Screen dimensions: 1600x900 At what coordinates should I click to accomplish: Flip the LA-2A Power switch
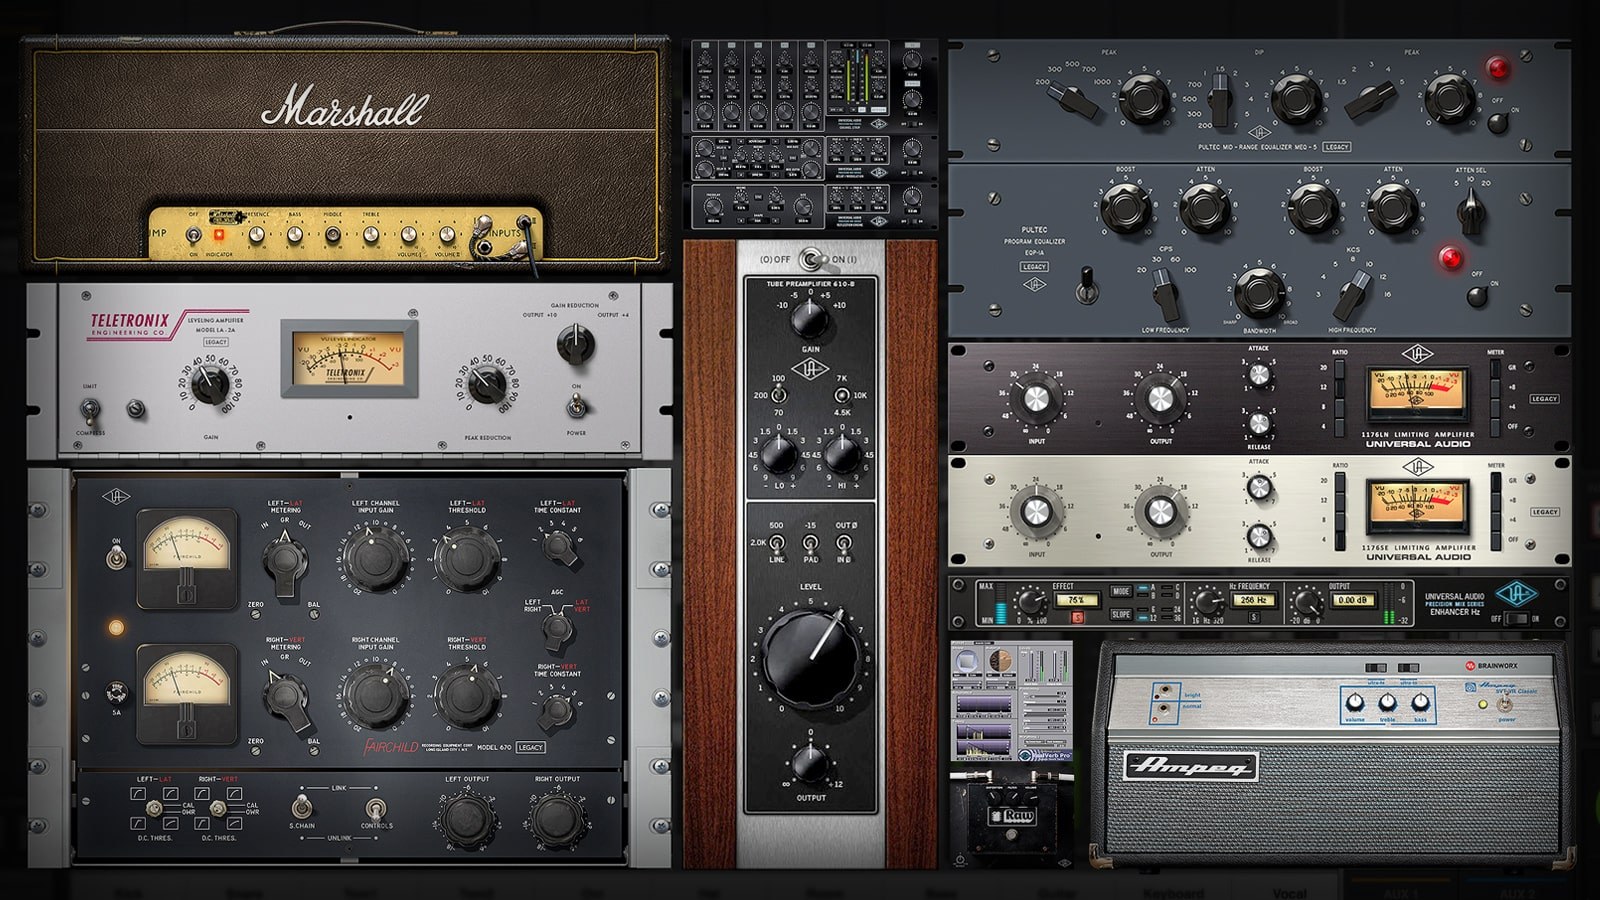coord(576,406)
